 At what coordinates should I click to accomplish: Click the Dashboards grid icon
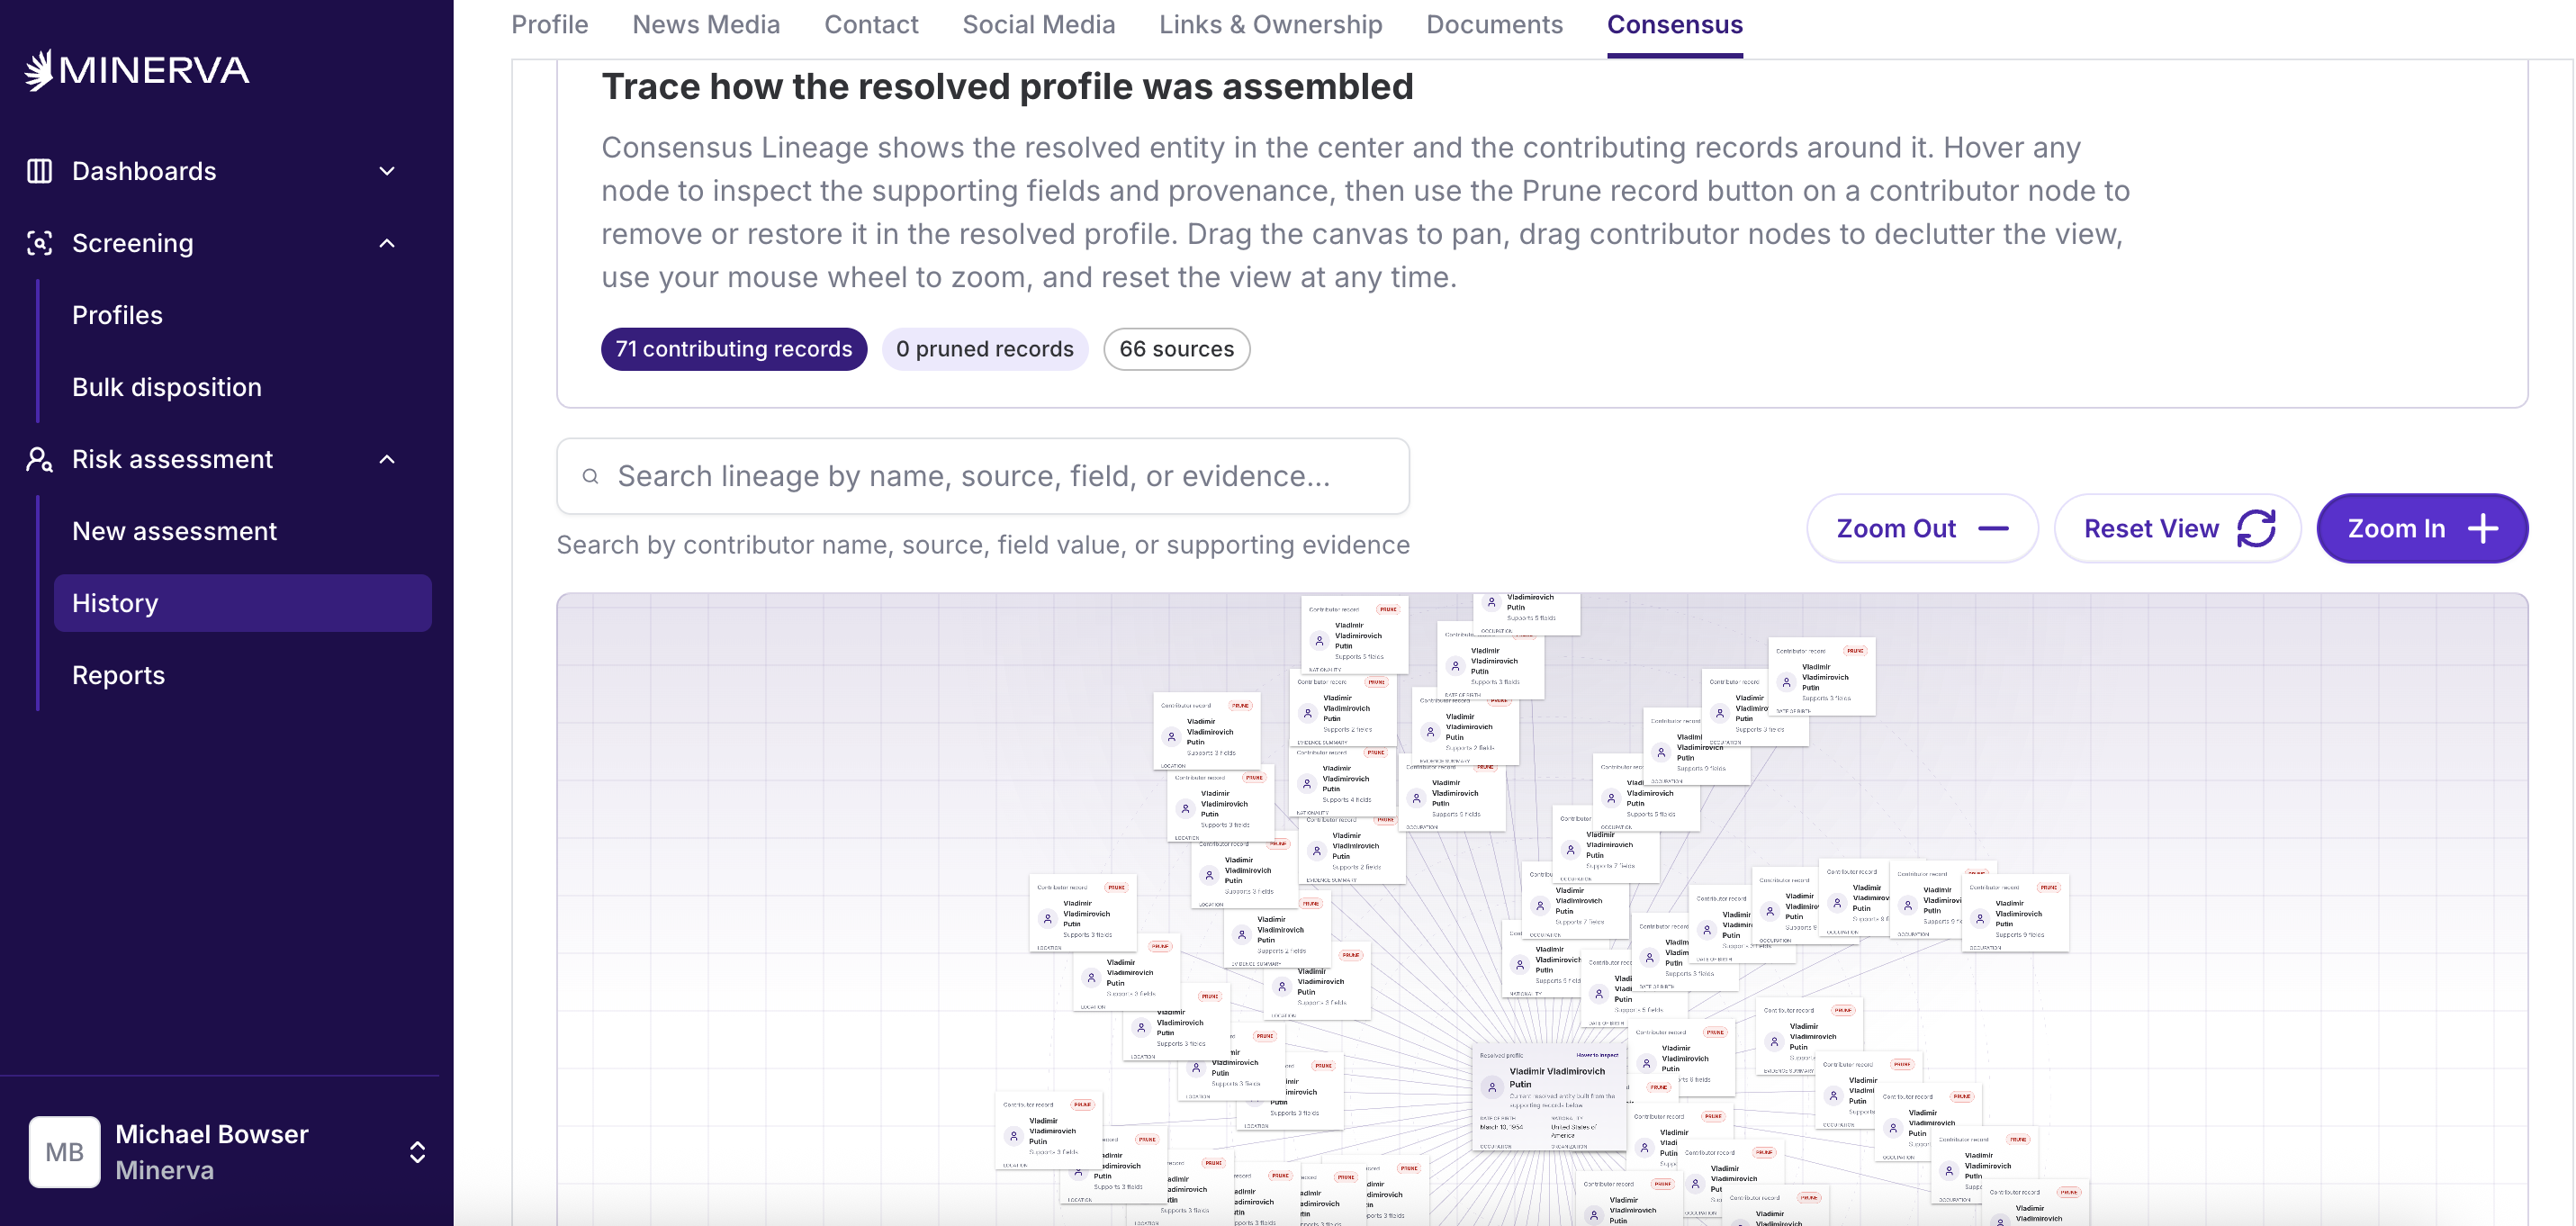tap(39, 171)
